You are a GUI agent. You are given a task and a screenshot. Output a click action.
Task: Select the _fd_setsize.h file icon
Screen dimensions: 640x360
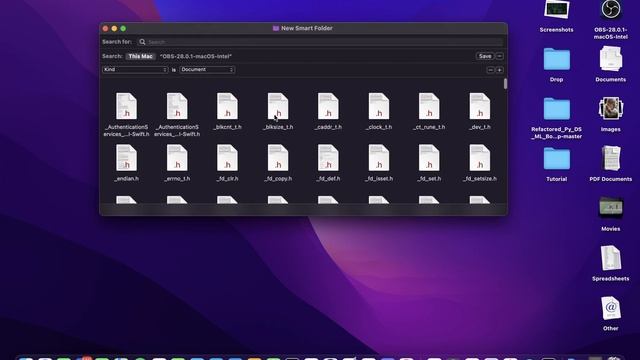pyautogui.click(x=480, y=158)
